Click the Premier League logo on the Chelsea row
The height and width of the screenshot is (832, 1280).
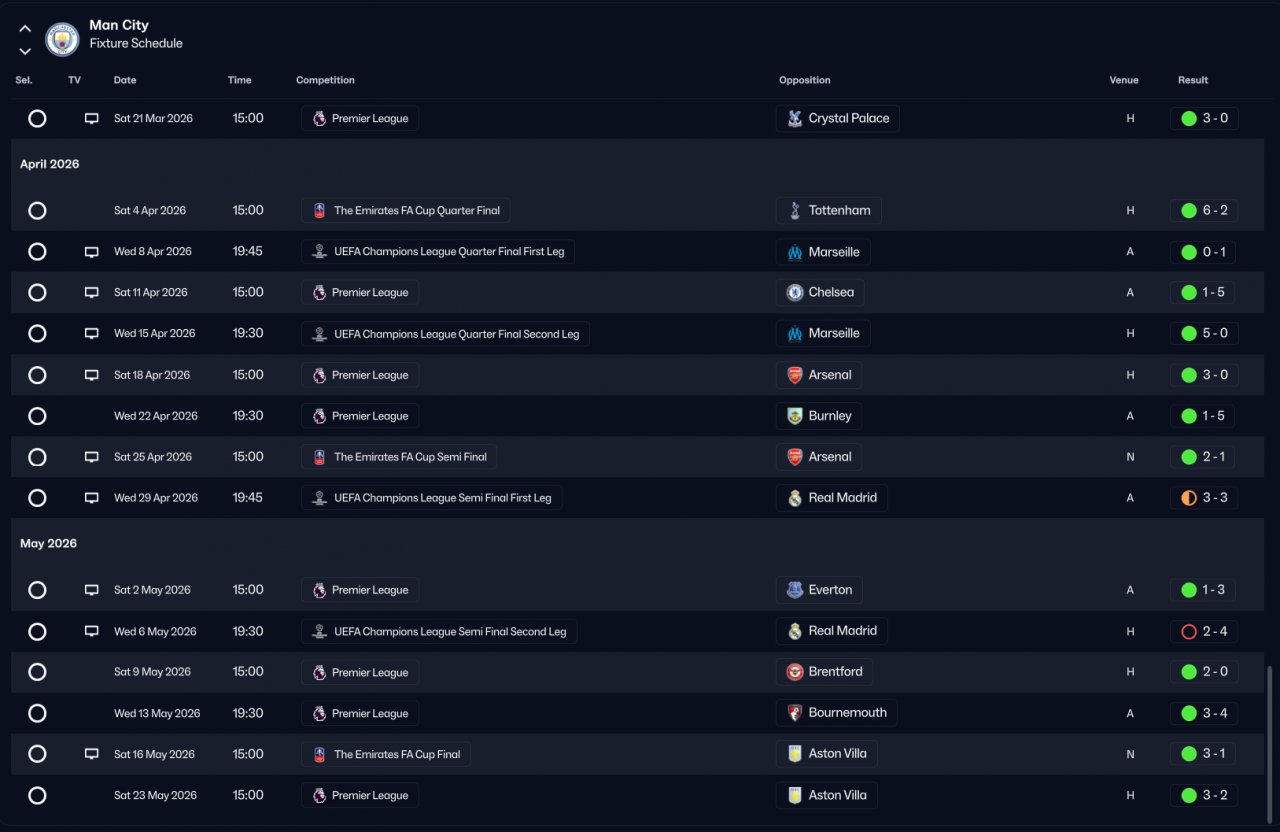click(319, 293)
